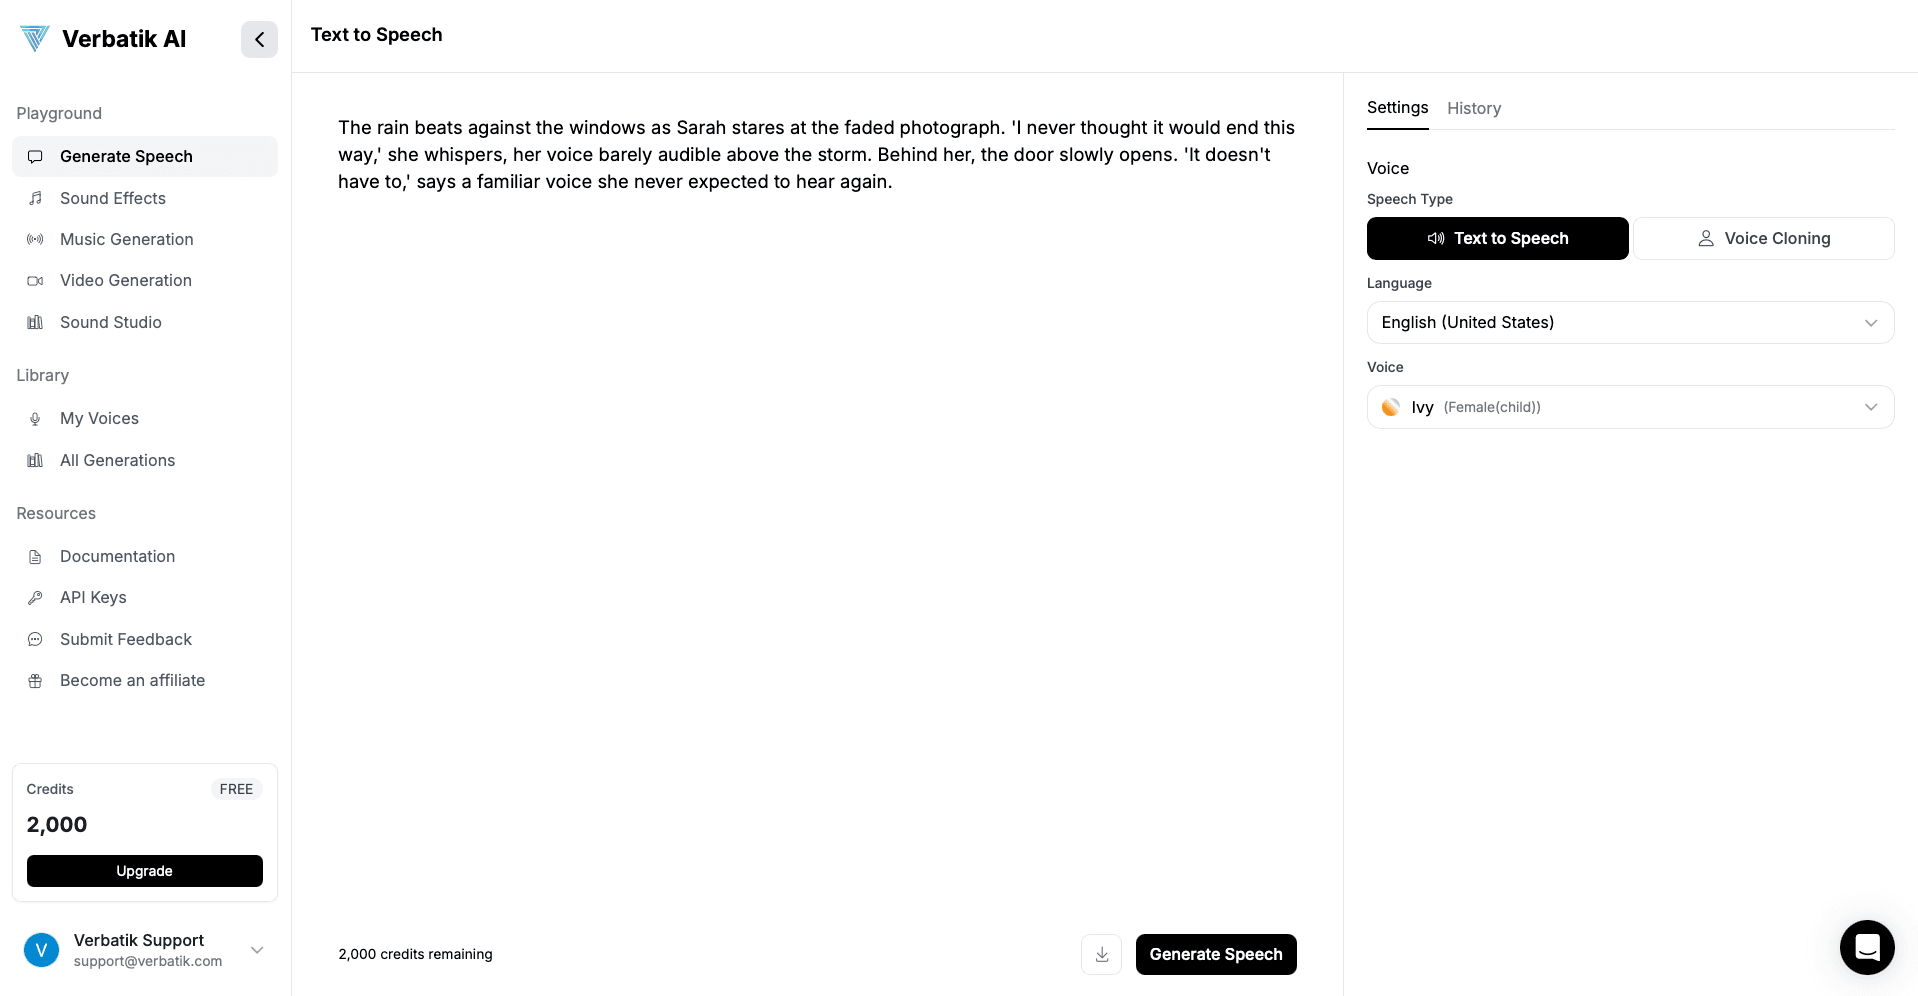
Task: Expand the Language dropdown
Action: pyautogui.click(x=1630, y=322)
